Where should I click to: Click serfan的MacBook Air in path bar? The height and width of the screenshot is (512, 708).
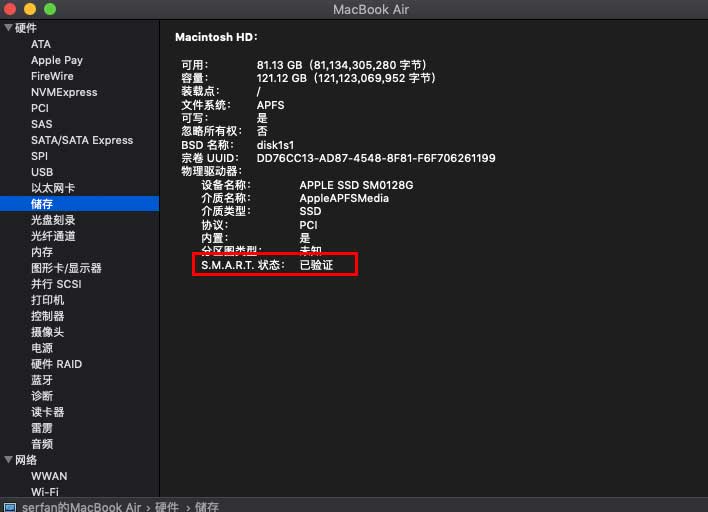tap(81, 507)
